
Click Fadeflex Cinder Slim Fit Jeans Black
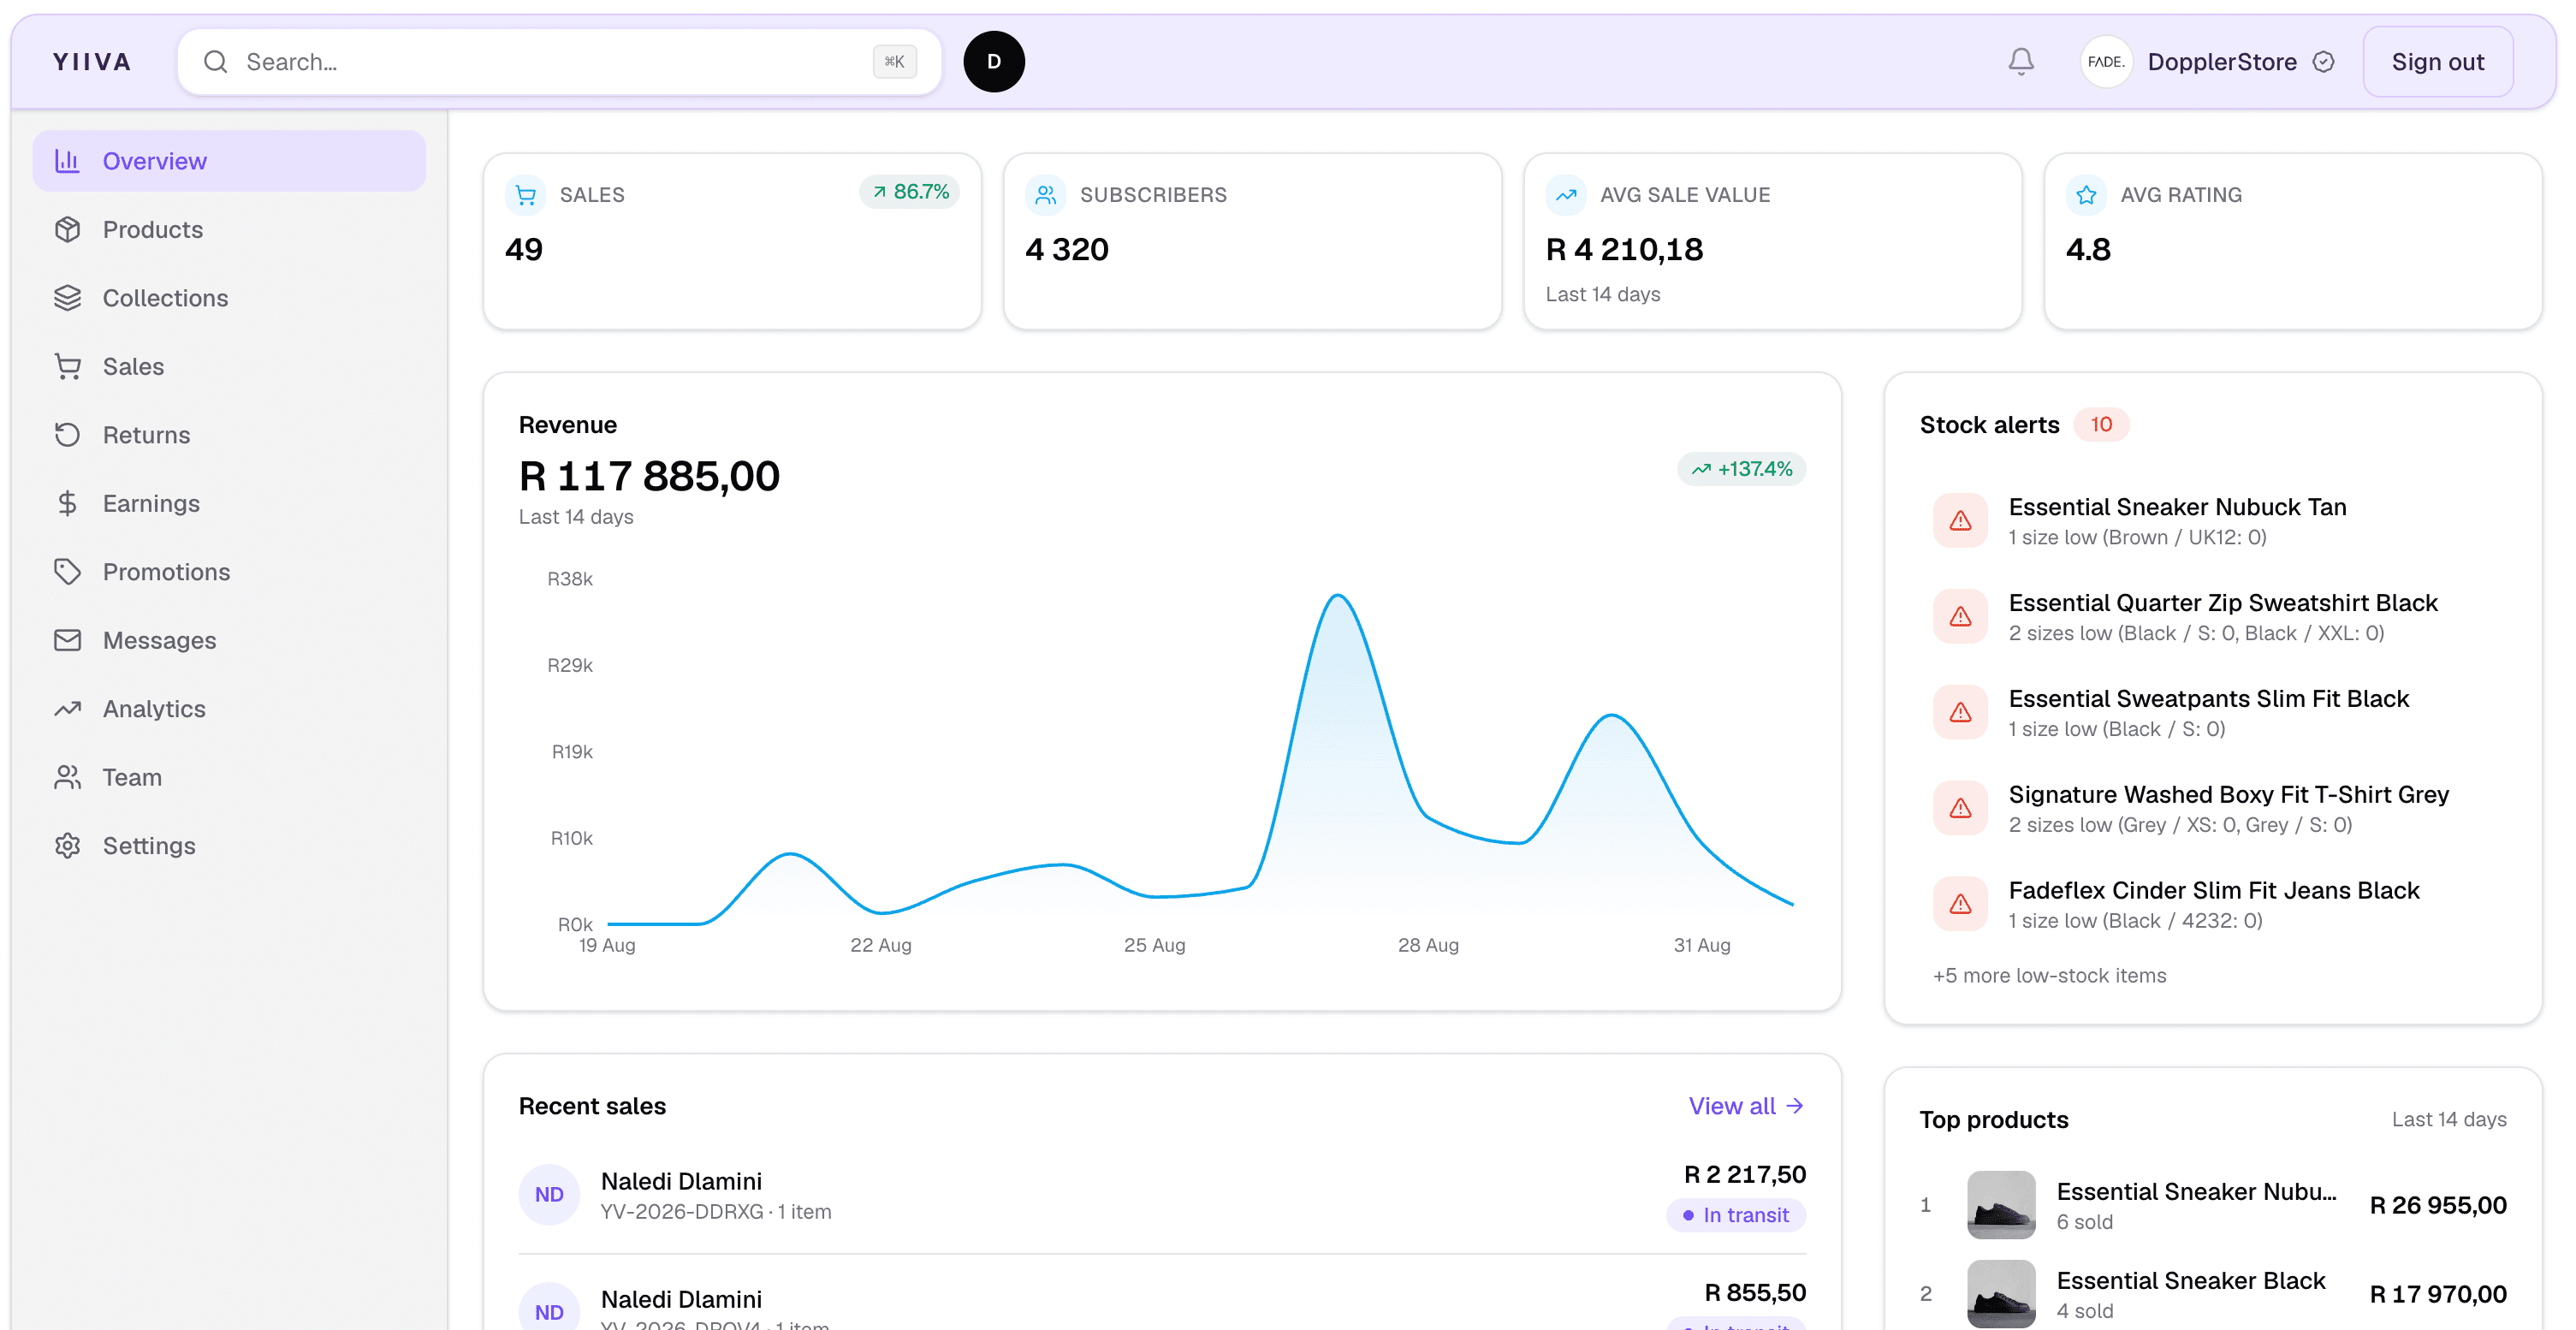[2214, 891]
